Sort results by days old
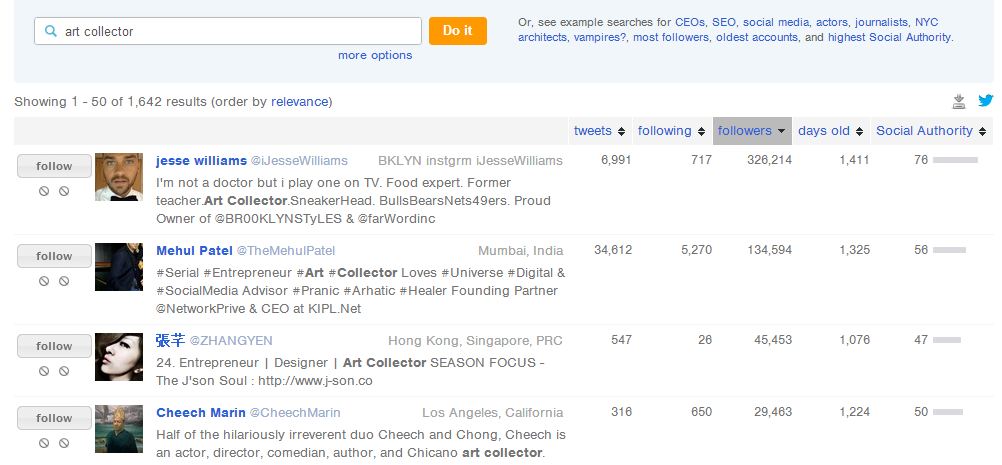 829,131
